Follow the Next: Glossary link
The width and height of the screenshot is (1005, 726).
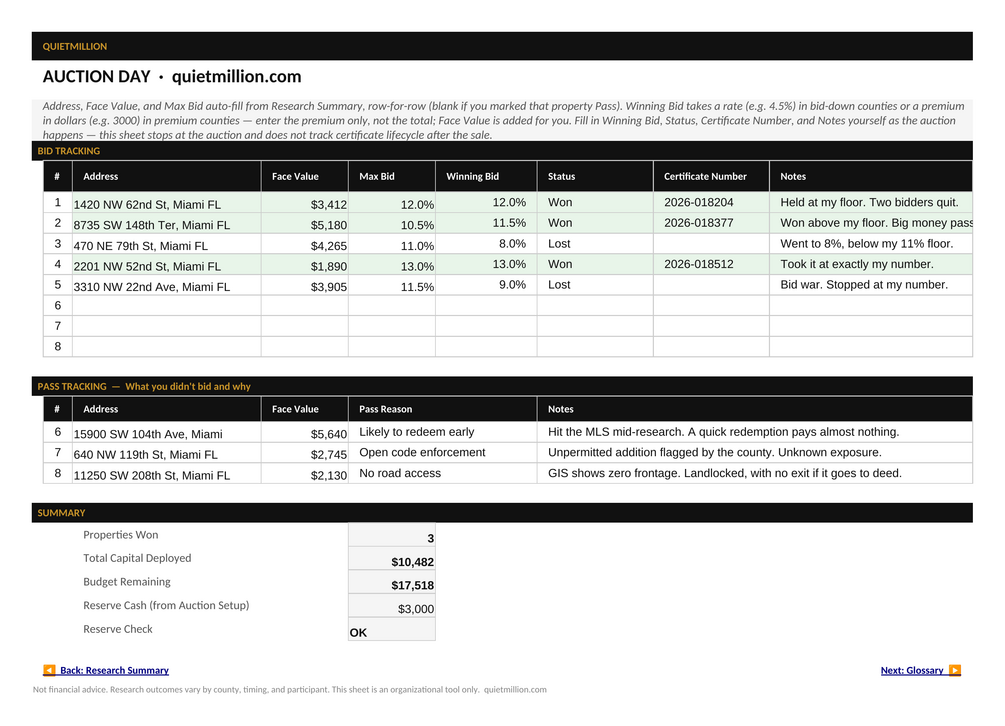tap(911, 670)
